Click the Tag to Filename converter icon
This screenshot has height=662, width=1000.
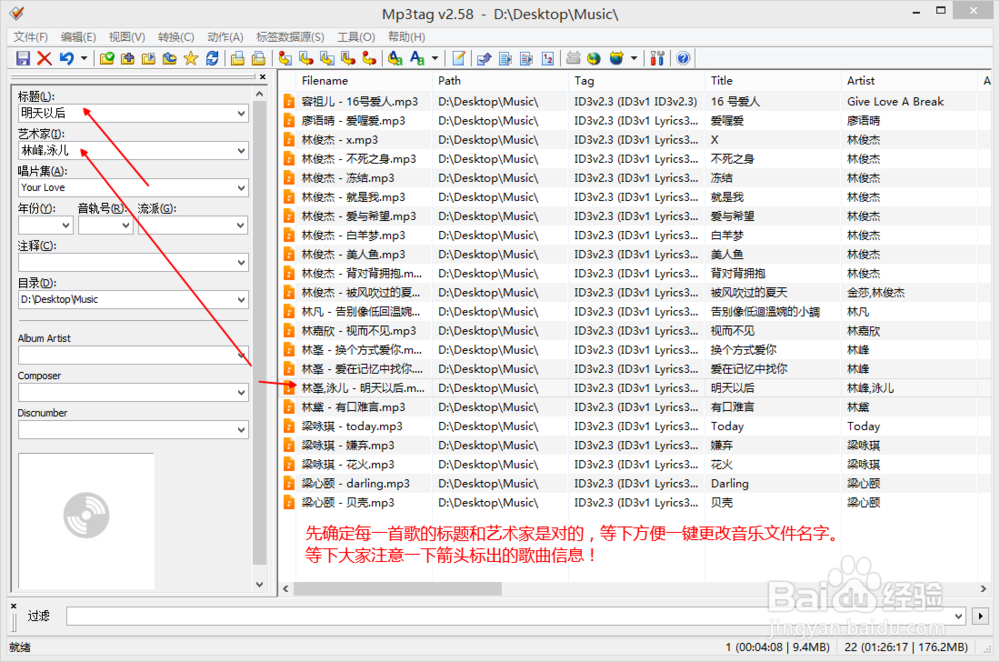click(285, 59)
